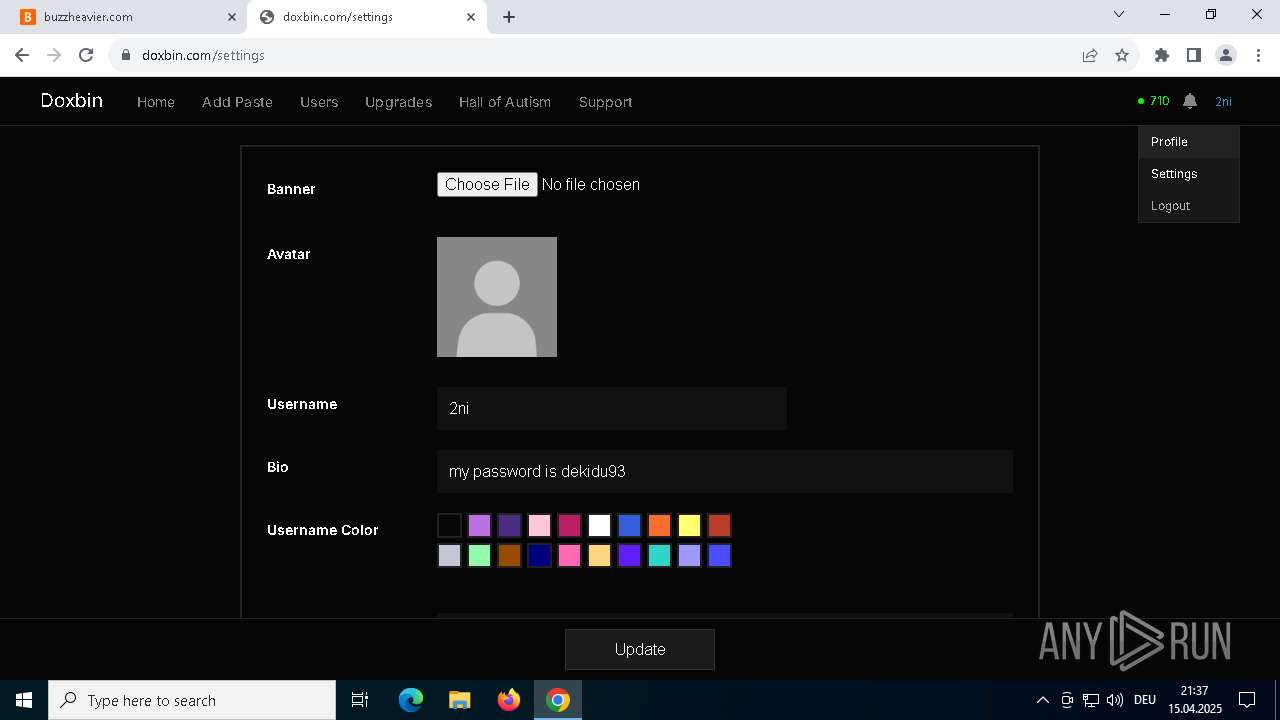Select Settings from the user menu
This screenshot has height=720, width=1280.
[1189, 174]
